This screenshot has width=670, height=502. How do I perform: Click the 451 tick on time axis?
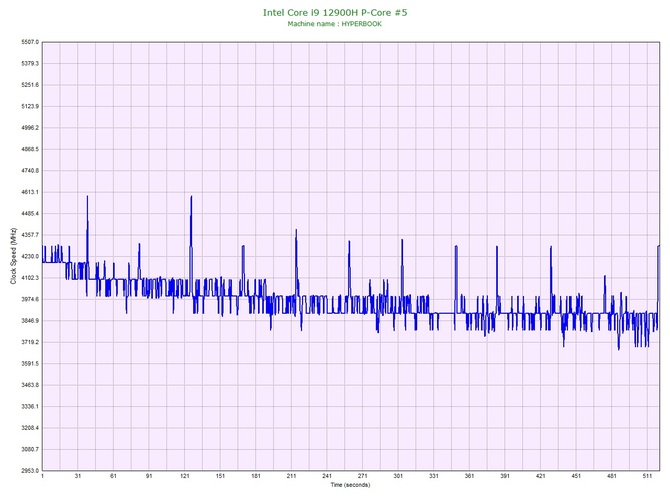pos(576,476)
